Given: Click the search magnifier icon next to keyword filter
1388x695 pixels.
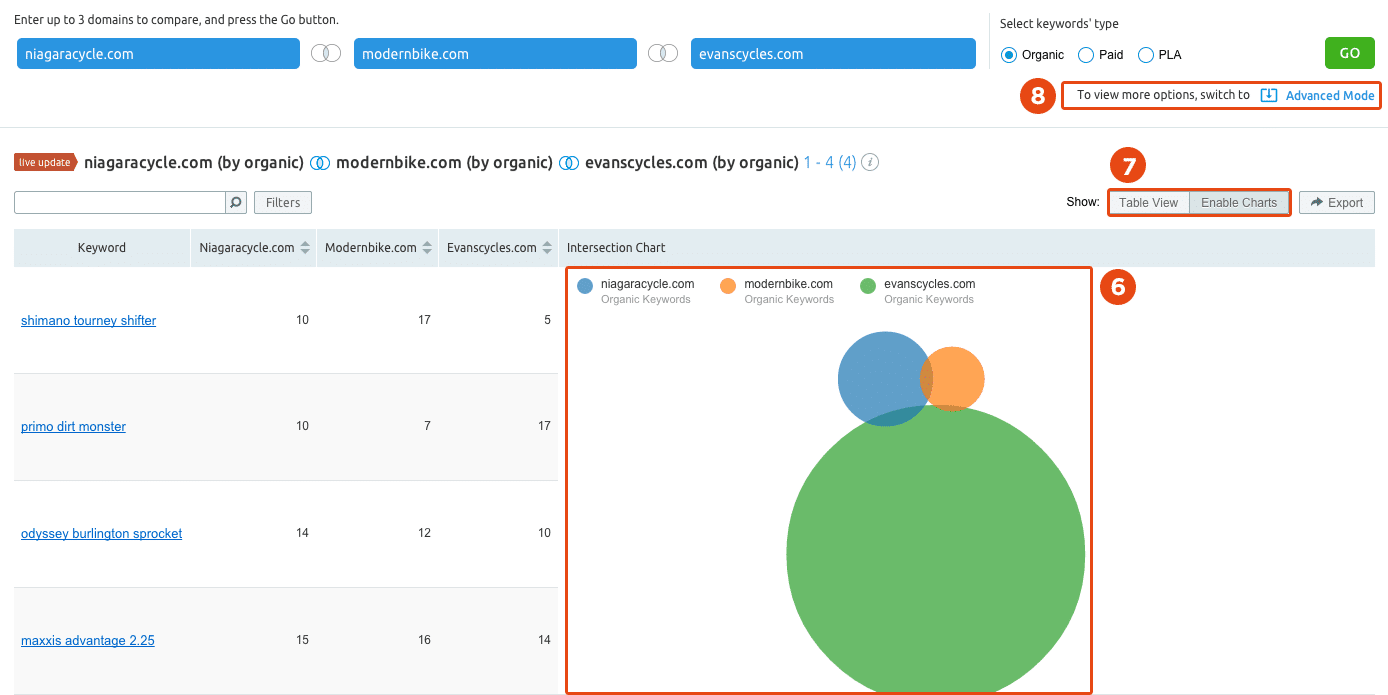Looking at the screenshot, I should point(236,203).
